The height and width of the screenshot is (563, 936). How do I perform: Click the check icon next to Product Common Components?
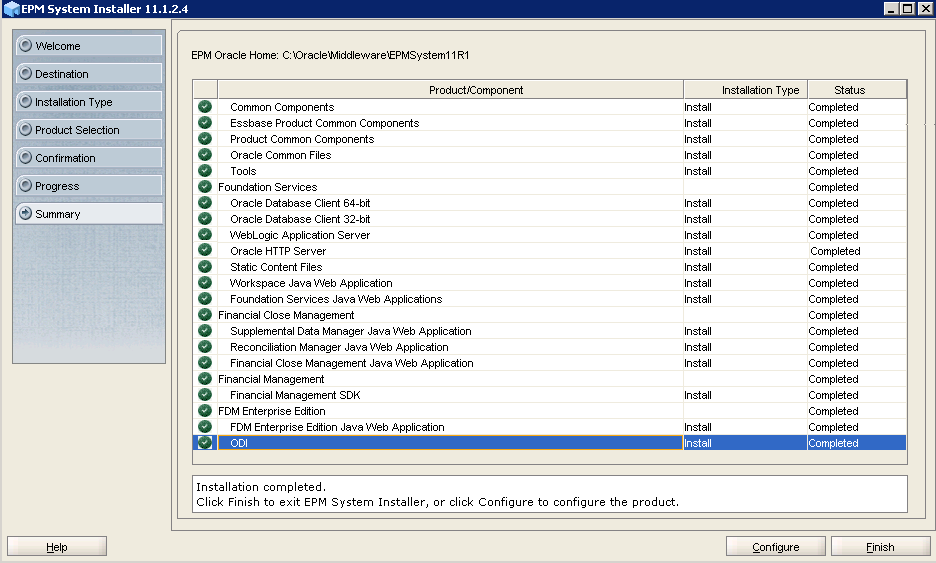pos(205,139)
